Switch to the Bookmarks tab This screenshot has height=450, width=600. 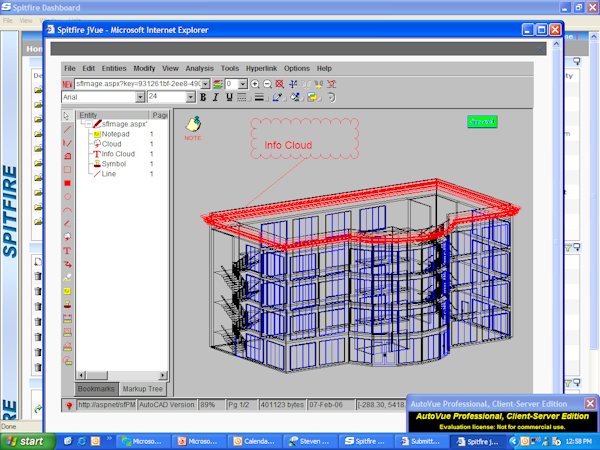[96, 389]
